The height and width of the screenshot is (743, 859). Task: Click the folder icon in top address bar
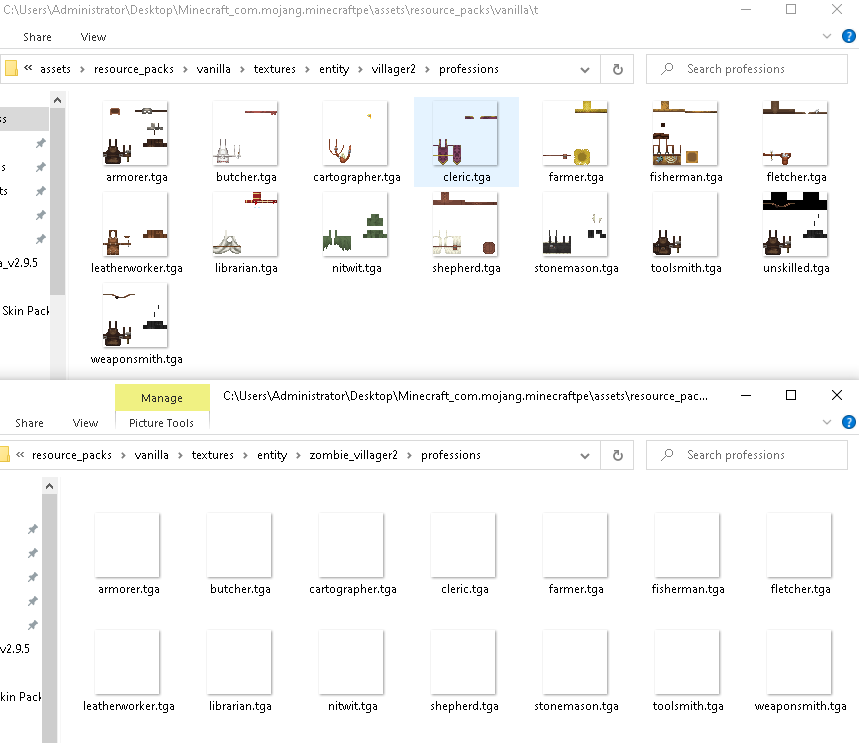tap(11, 69)
